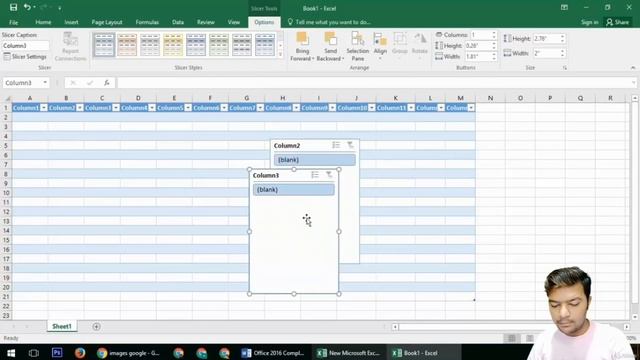Expand the Slicer Styles gallery
The width and height of the screenshot is (640, 360).
[x=280, y=53]
